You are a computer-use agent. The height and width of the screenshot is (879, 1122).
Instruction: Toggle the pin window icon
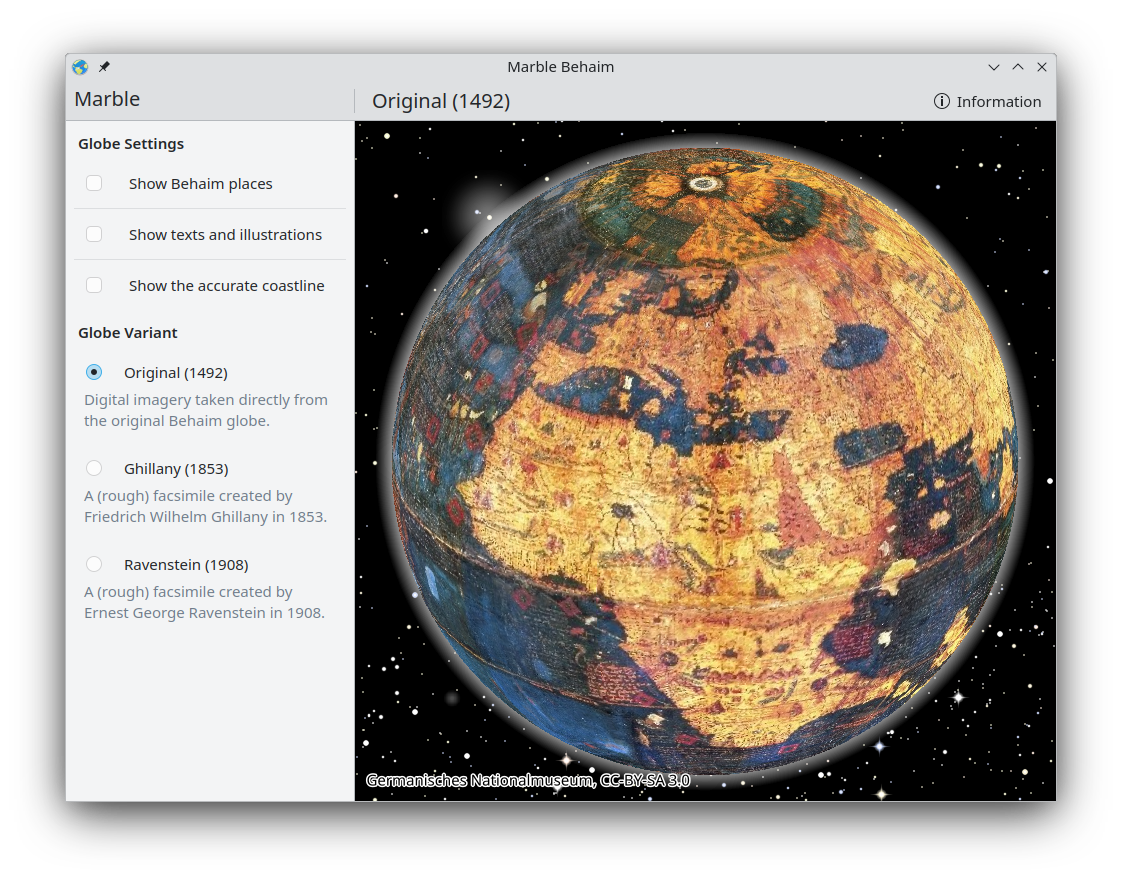tap(104, 67)
